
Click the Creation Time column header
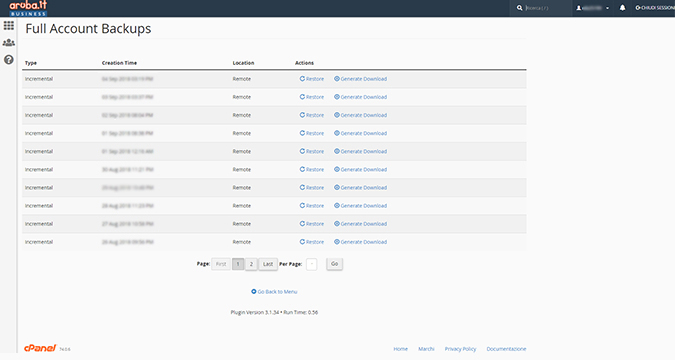[x=119, y=63]
